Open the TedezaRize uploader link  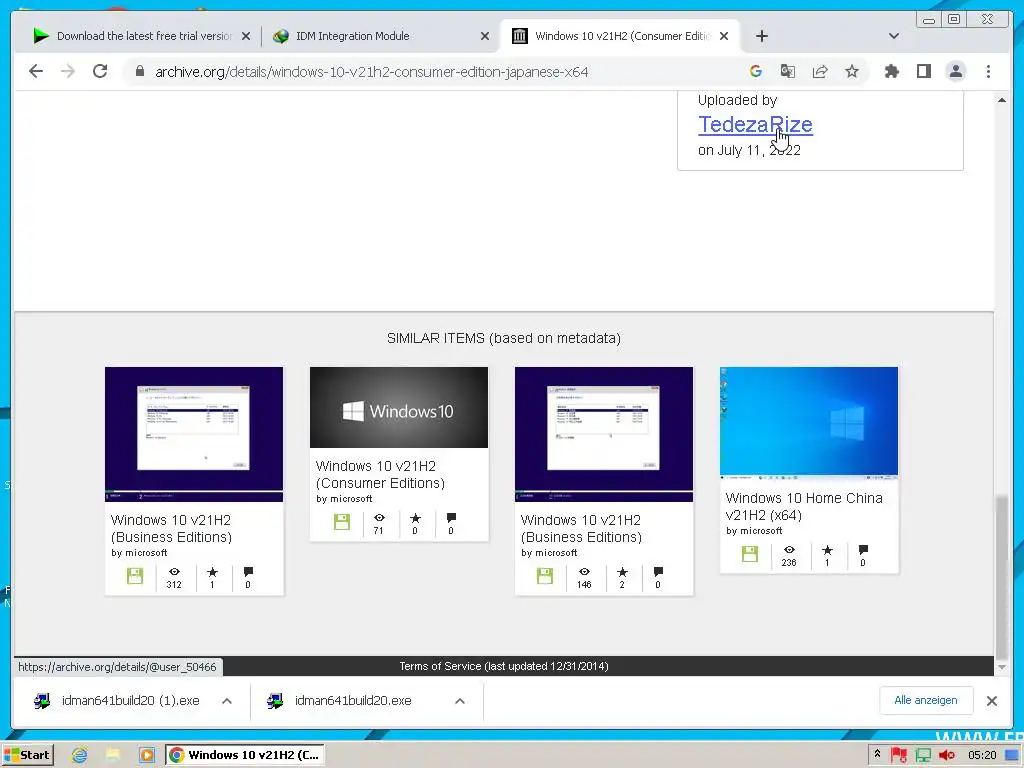[x=755, y=124]
